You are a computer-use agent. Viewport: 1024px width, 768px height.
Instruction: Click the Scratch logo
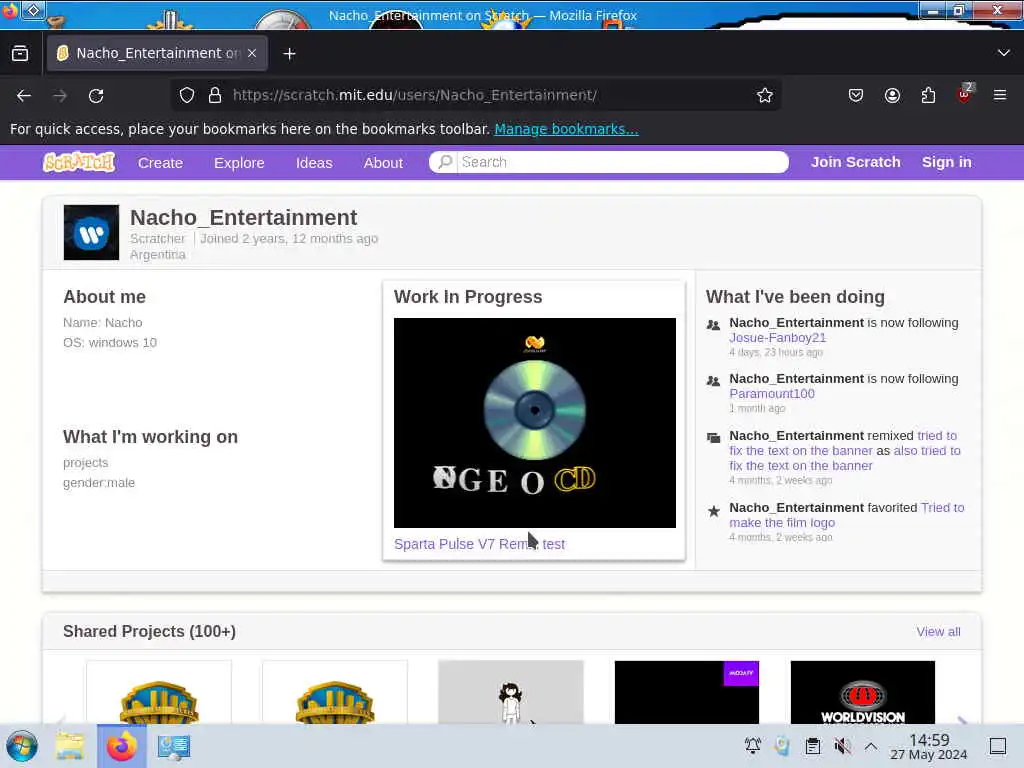click(x=79, y=162)
